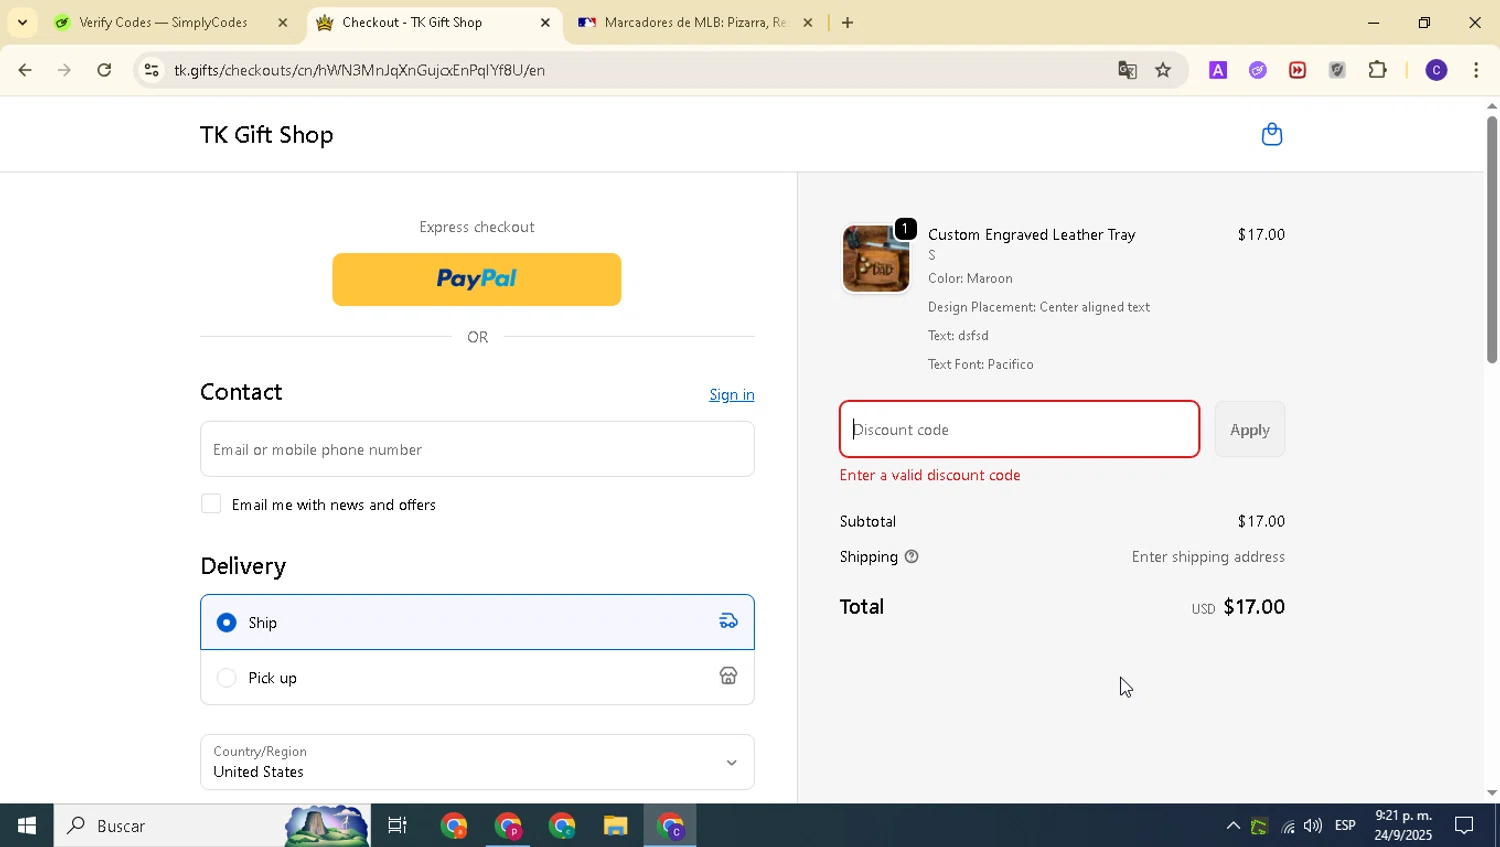Open the red video extension icon
The image size is (1500, 847).
(x=1297, y=70)
